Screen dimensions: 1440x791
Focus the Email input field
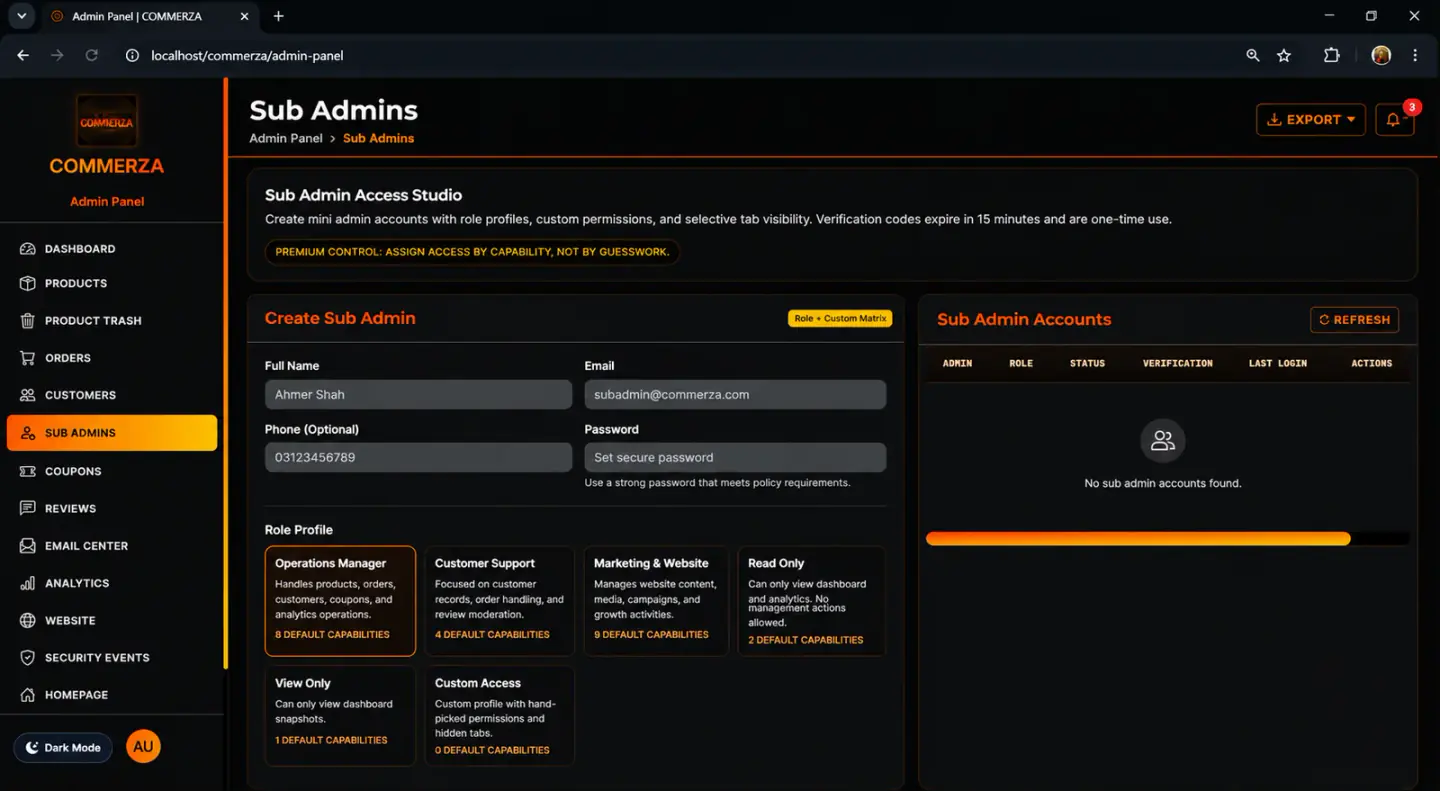click(x=735, y=395)
